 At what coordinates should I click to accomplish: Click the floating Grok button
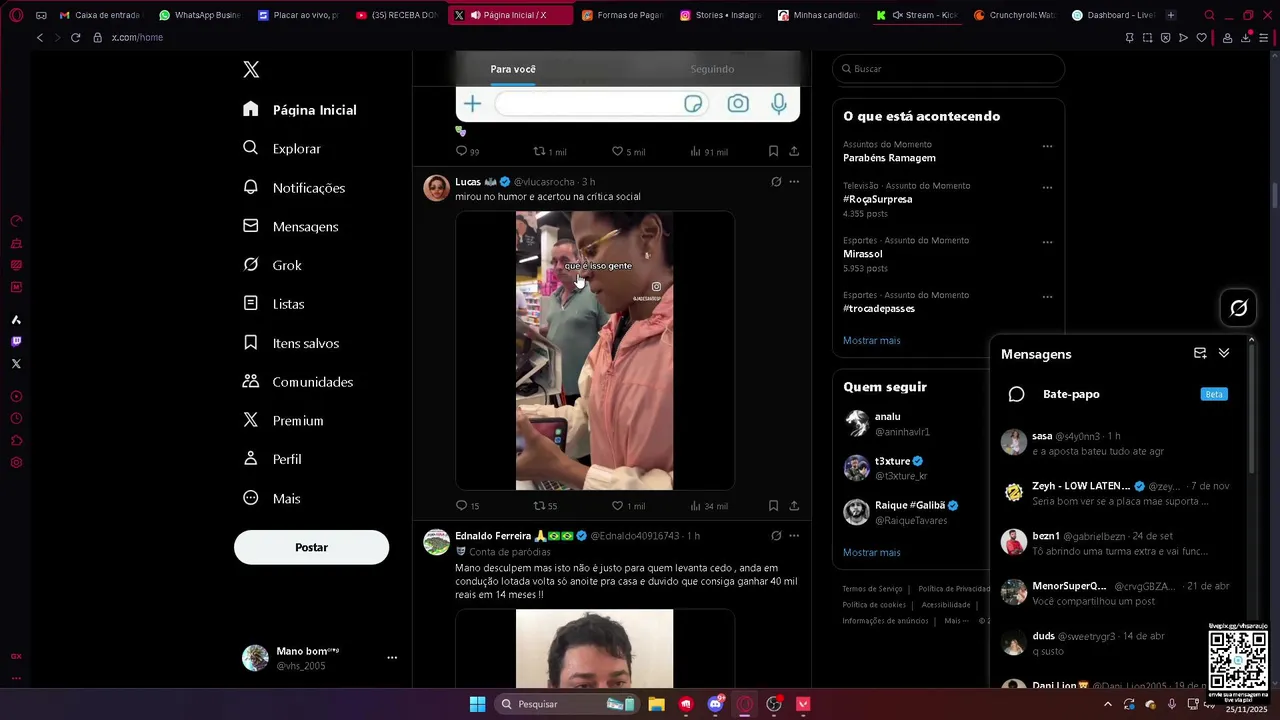[1238, 308]
